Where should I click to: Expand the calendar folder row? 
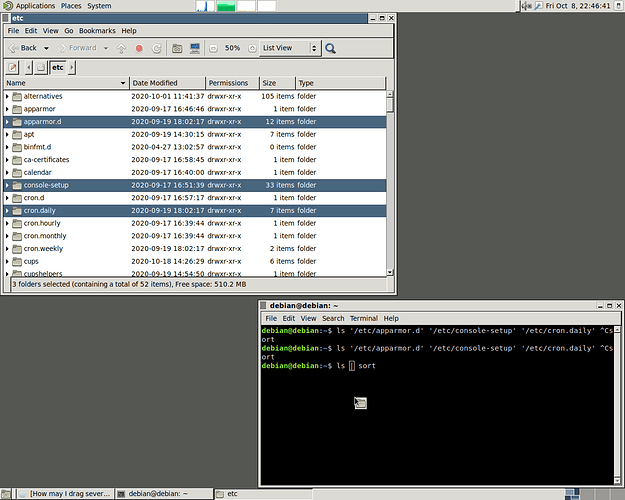coord(7,173)
